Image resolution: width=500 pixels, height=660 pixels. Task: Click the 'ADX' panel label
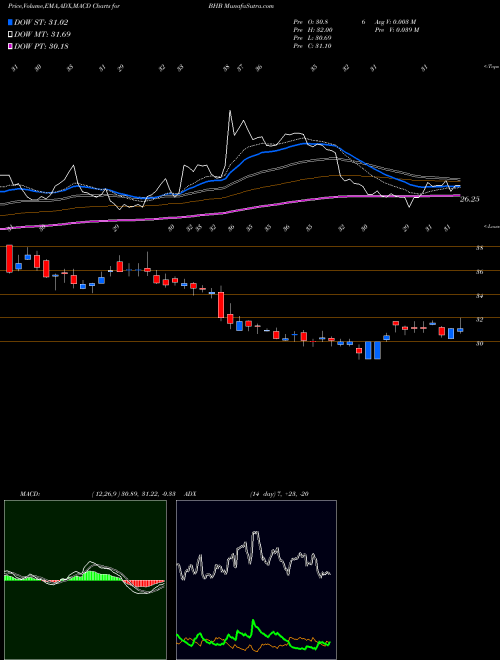[x=190, y=494]
